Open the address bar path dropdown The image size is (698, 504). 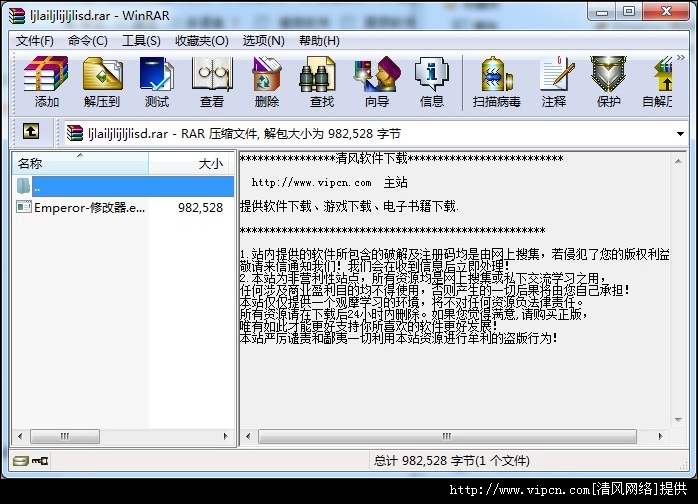coord(680,134)
